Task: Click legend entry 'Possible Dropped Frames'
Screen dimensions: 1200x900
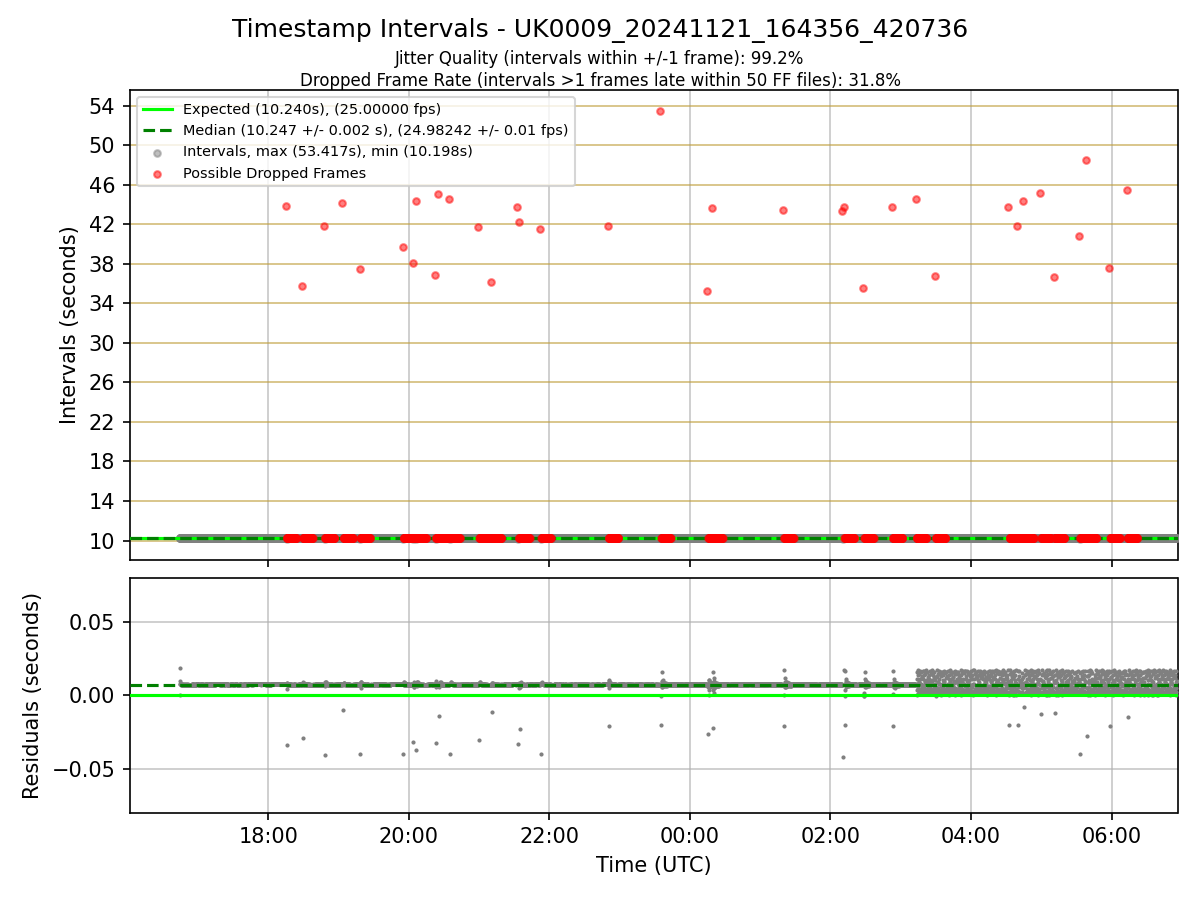Action: coord(274,173)
